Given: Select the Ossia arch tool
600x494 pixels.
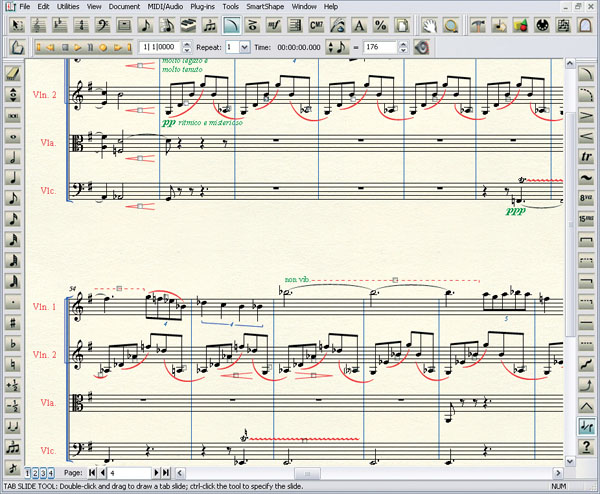Looking at the screenshot, I should (x=585, y=26).
